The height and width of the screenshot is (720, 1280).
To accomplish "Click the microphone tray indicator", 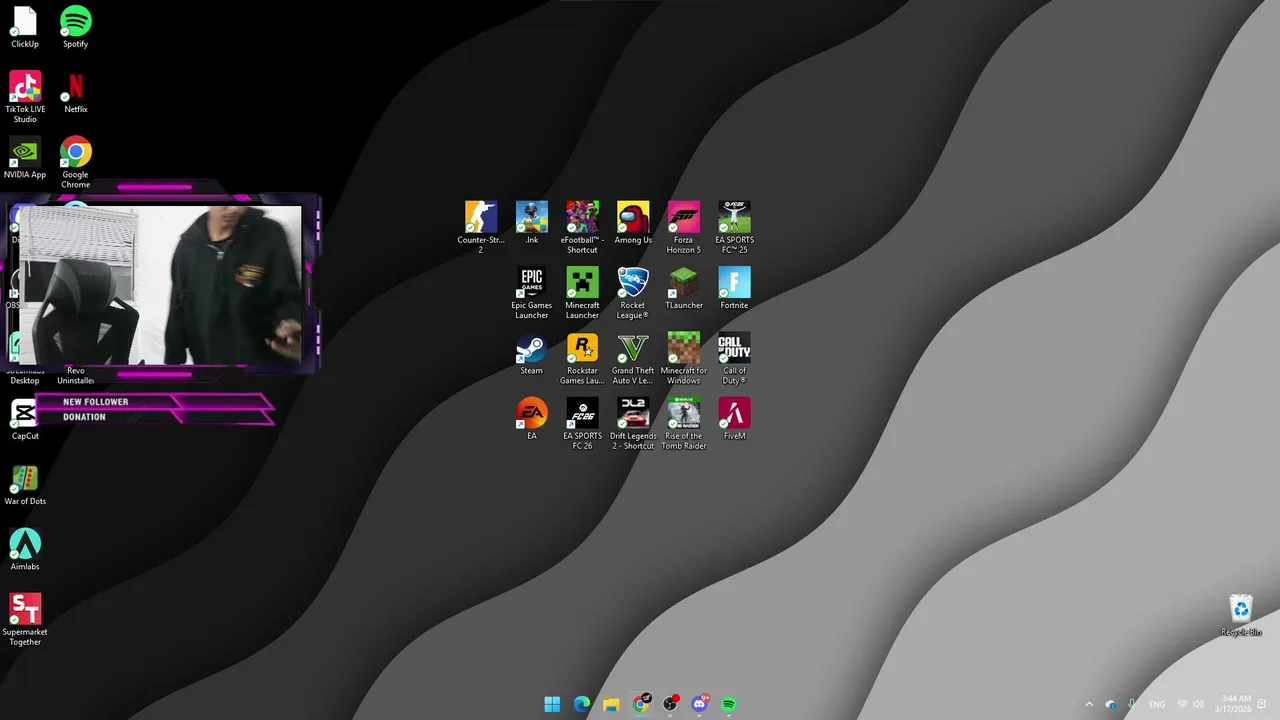I will tap(1132, 704).
